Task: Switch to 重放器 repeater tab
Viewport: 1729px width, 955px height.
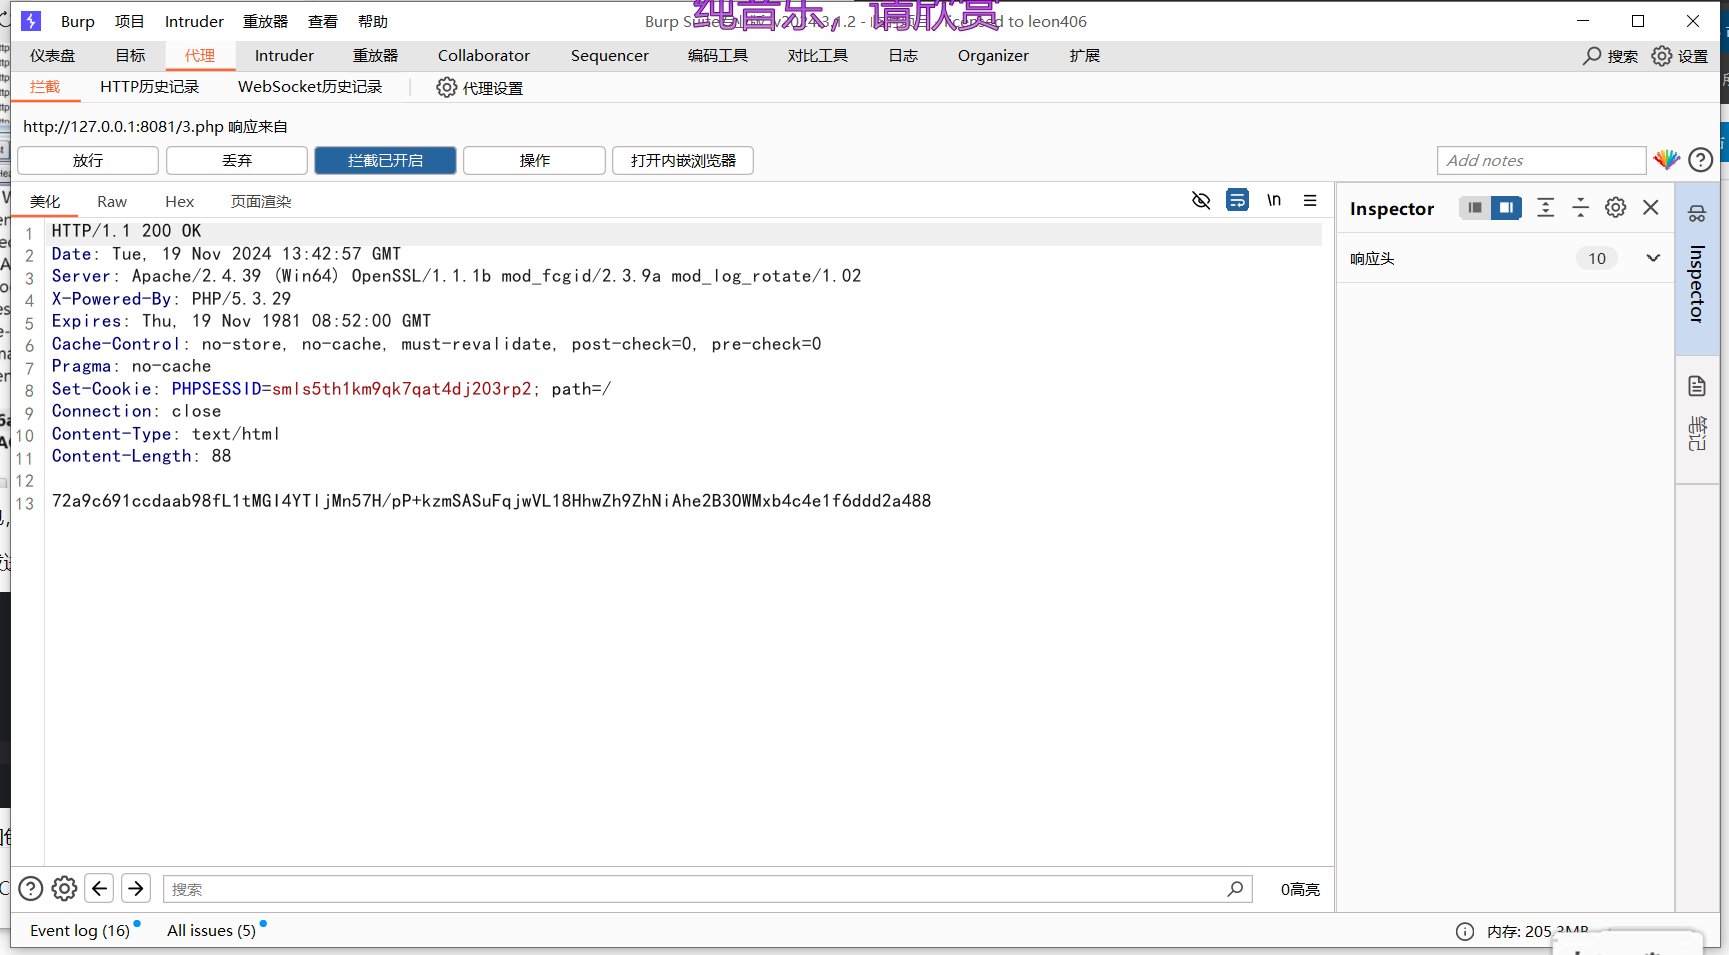Action: click(376, 56)
